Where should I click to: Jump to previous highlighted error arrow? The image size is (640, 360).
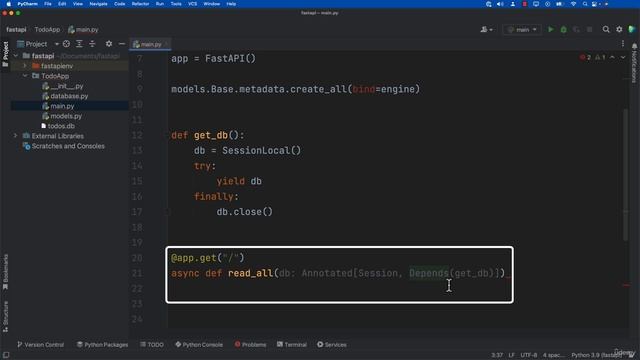tap(612, 57)
